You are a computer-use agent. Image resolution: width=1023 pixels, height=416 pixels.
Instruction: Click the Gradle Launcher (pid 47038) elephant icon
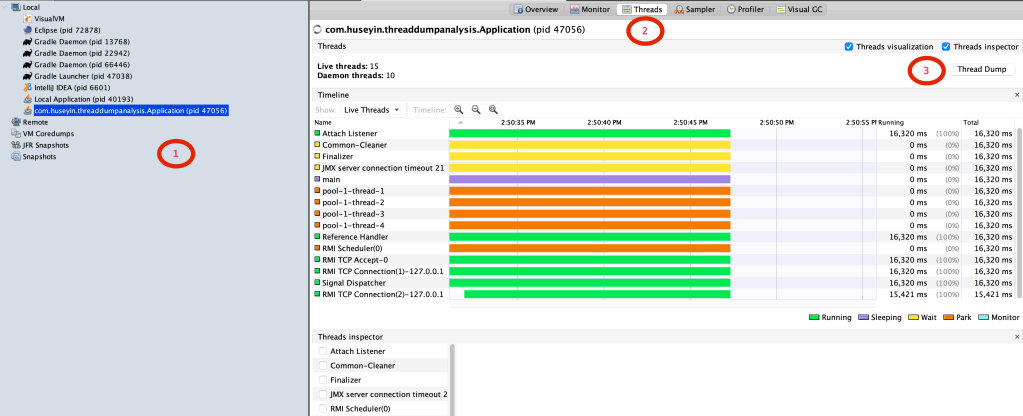click(x=27, y=76)
